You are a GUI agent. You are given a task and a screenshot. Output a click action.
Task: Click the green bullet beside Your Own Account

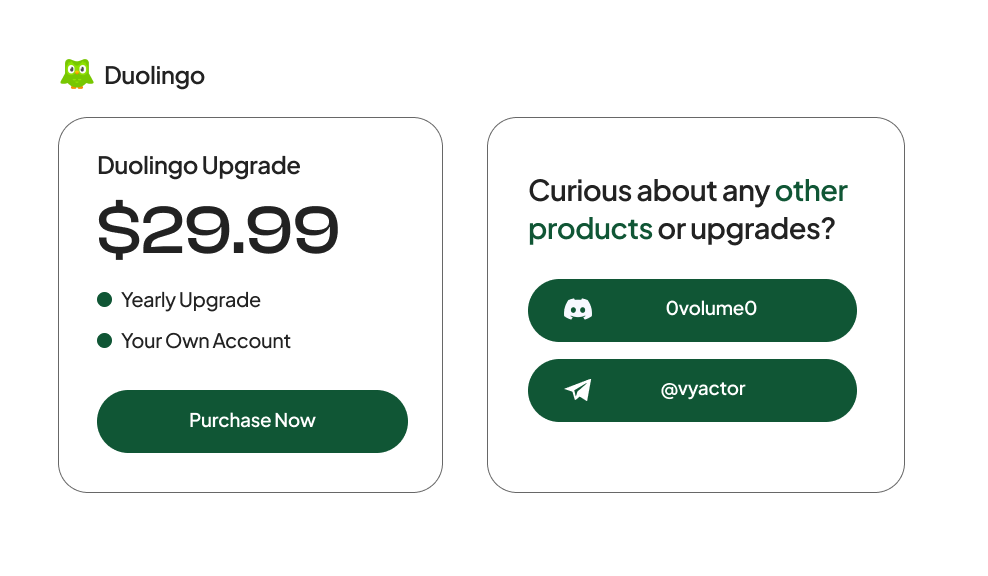[x=104, y=341]
